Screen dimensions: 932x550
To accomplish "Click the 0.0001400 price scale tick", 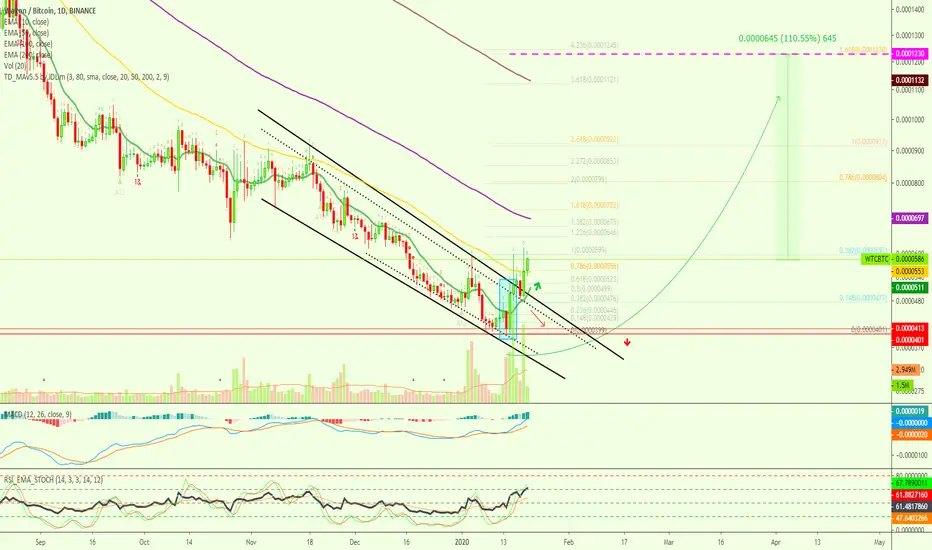I will tap(912, 10).
